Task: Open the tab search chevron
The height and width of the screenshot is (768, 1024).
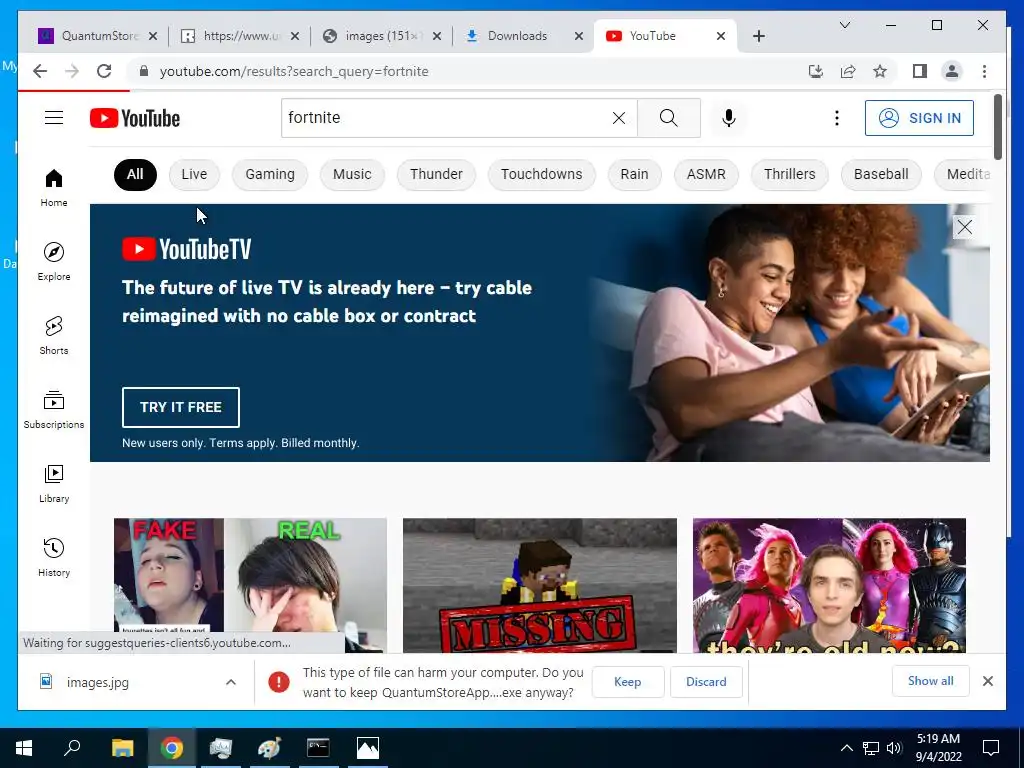Action: tap(844, 25)
